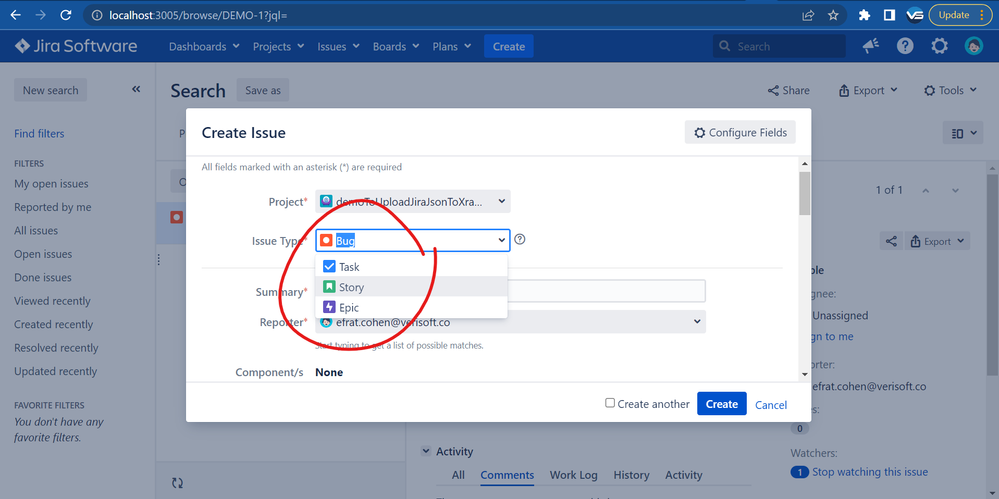Select the Reported by me filter
Screen dimensions: 999x499
pyautogui.click(x=52, y=207)
